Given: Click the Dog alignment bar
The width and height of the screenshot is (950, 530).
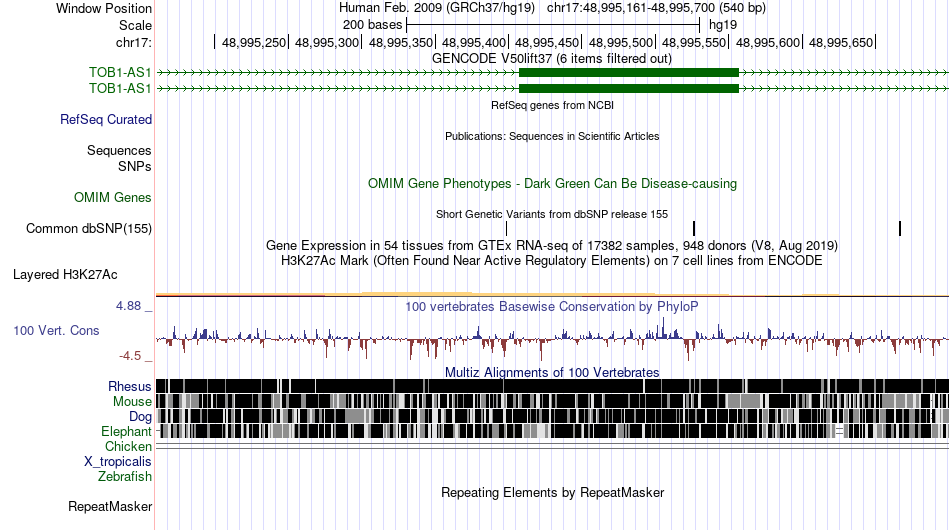Looking at the screenshot, I should click(552, 416).
